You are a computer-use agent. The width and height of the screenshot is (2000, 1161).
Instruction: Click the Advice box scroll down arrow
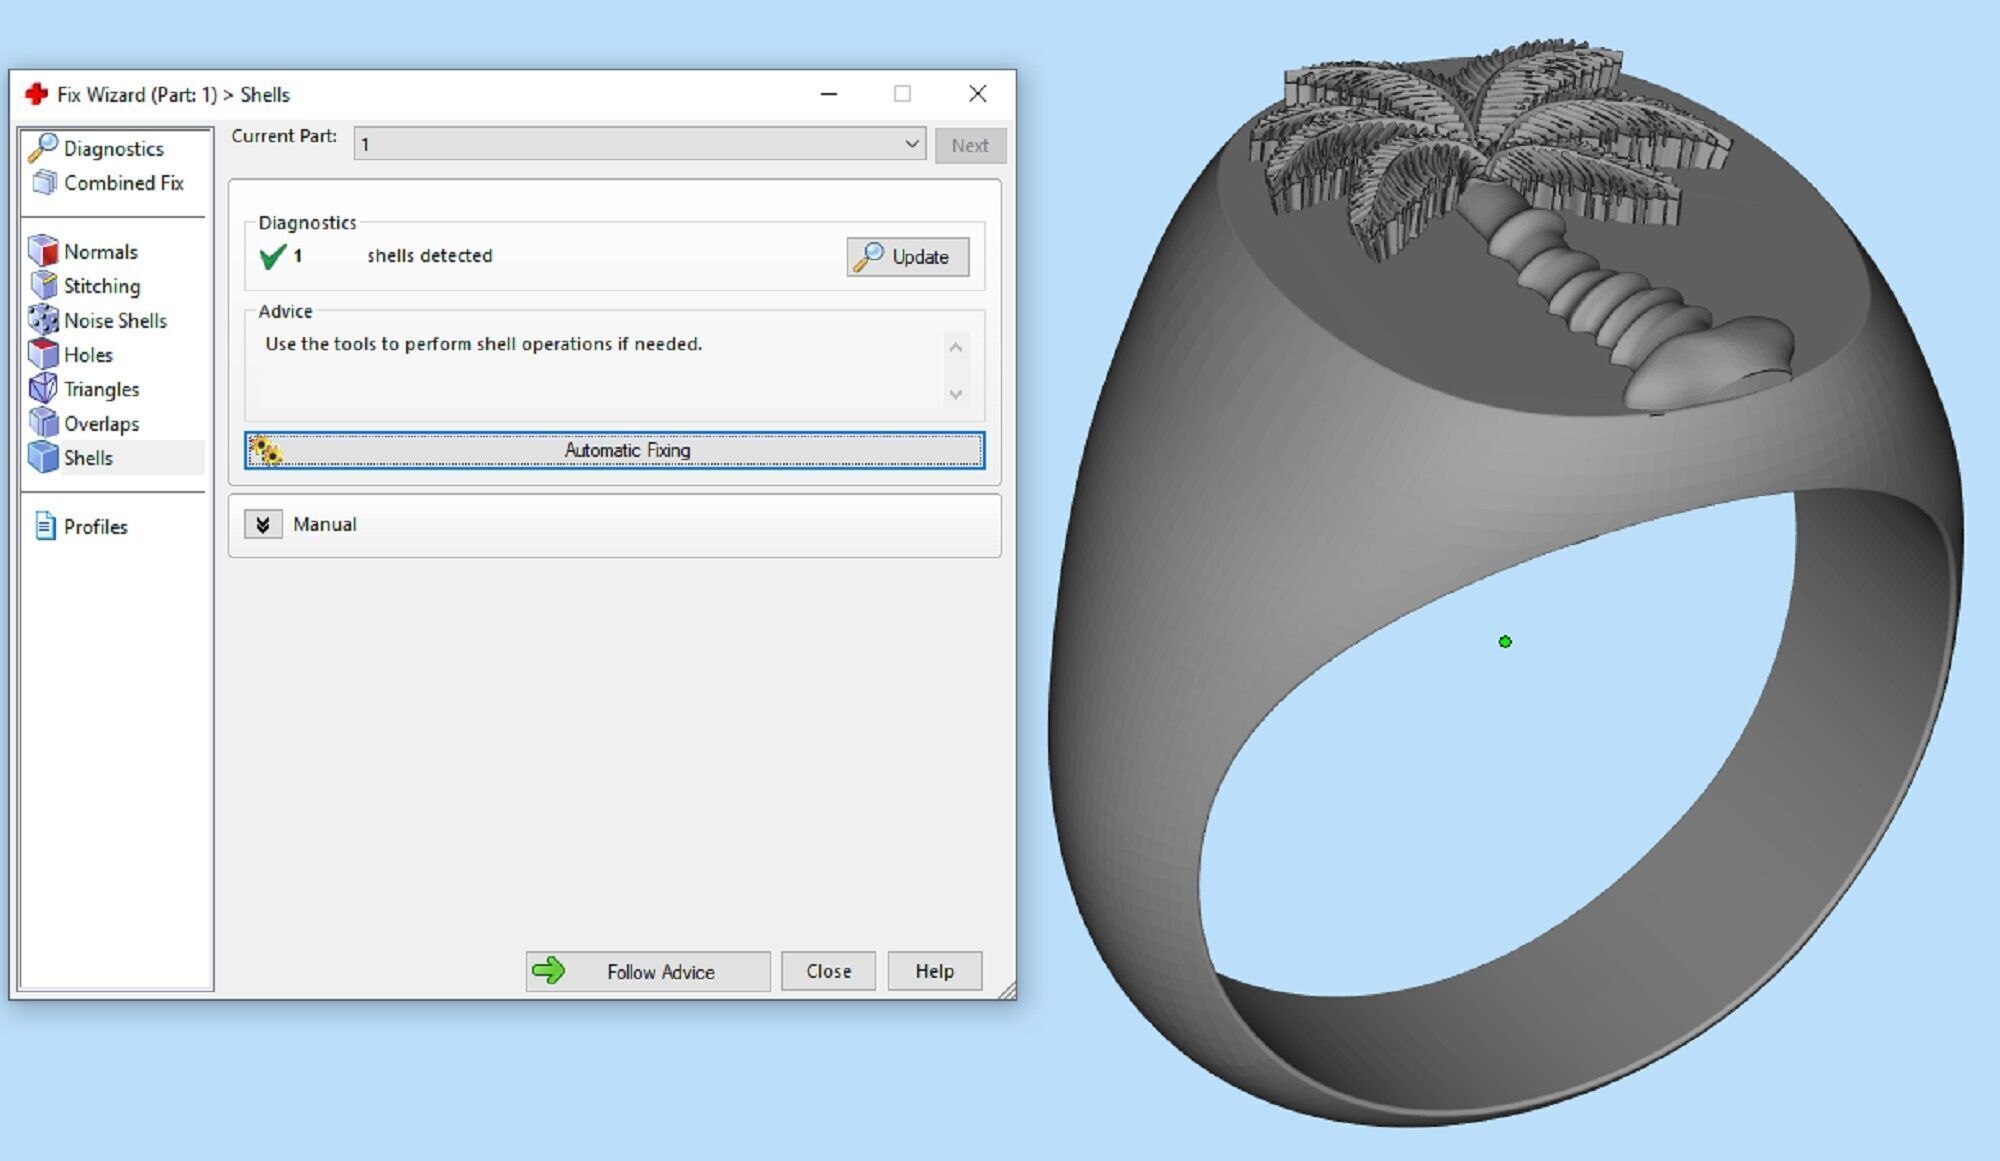click(956, 394)
